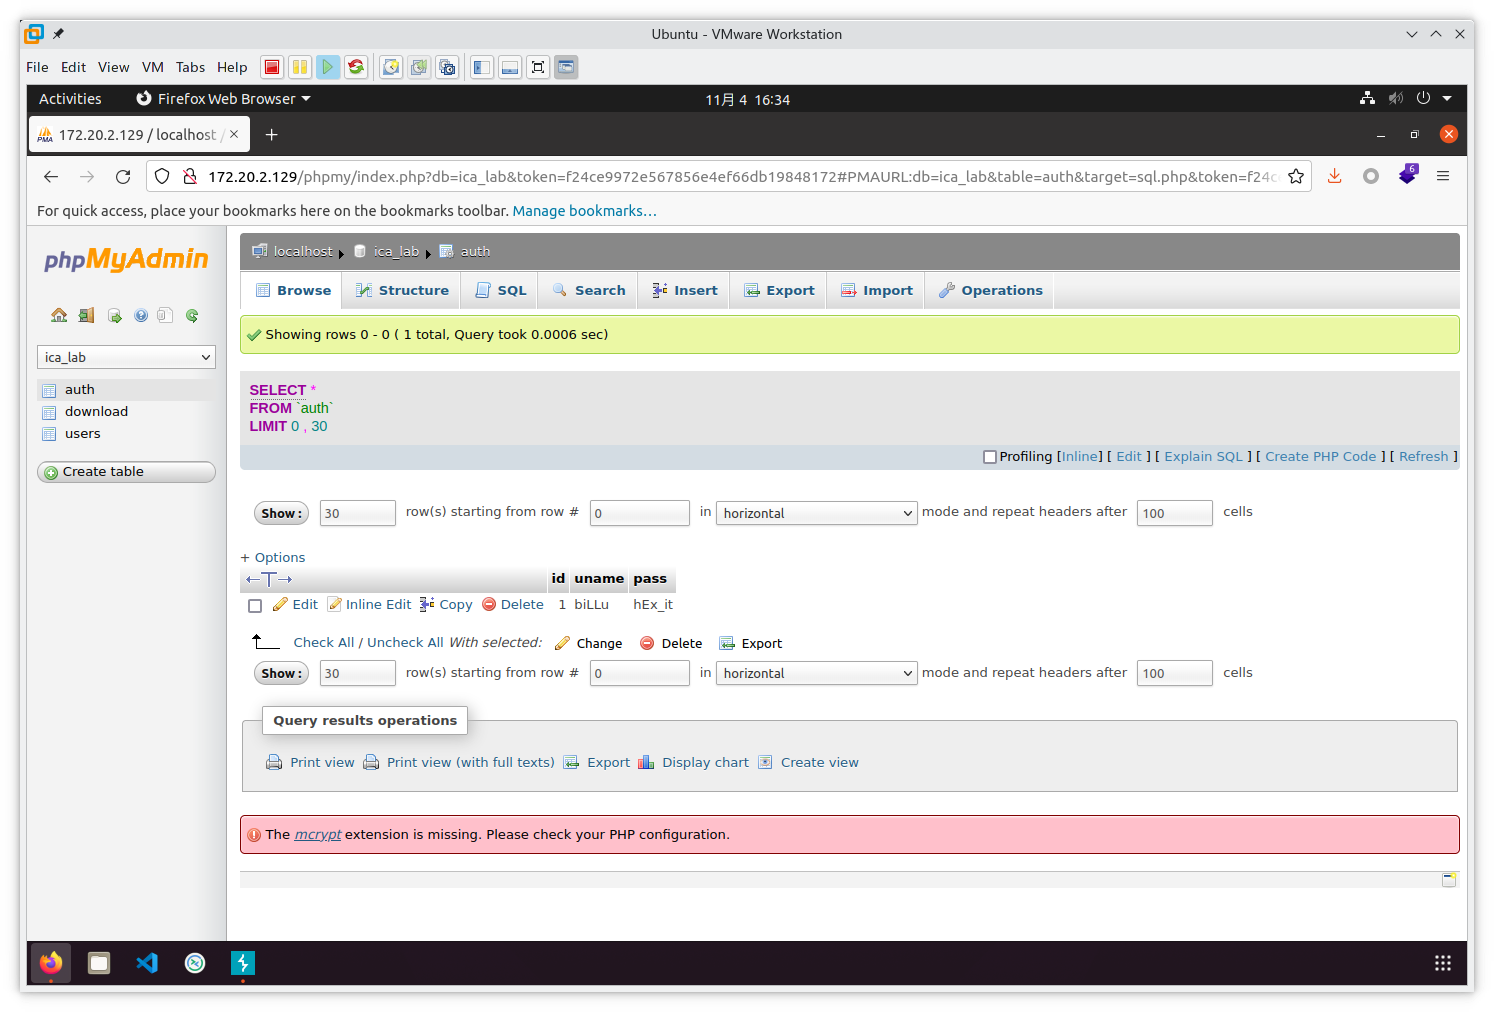Open the Tabs menu in VMware
Image resolution: width=1494 pixels, height=1012 pixels.
click(190, 67)
